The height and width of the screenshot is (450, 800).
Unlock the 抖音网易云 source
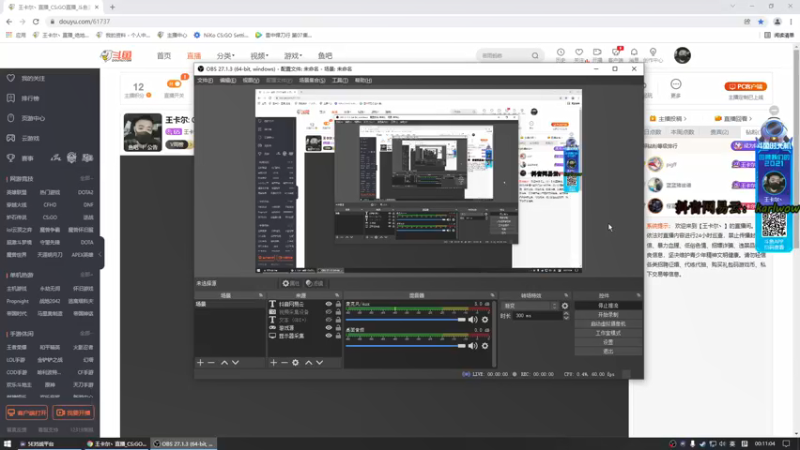pyautogui.click(x=338, y=304)
